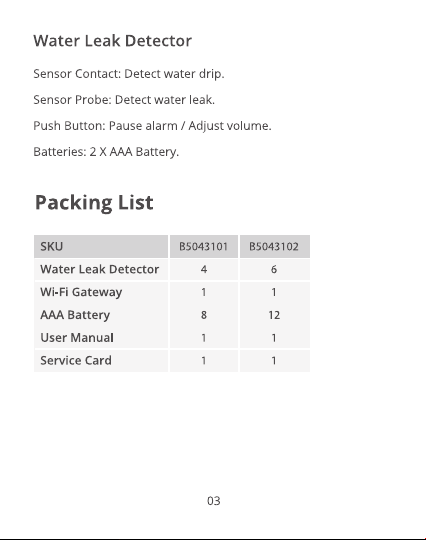
Task: Click the User Manual row label
Action: coord(77,338)
